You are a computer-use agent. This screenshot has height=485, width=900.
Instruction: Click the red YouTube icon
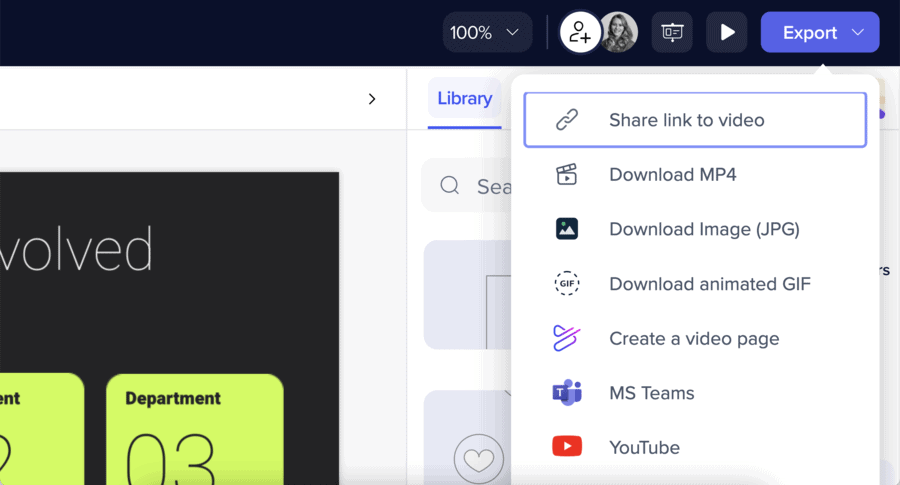567,446
